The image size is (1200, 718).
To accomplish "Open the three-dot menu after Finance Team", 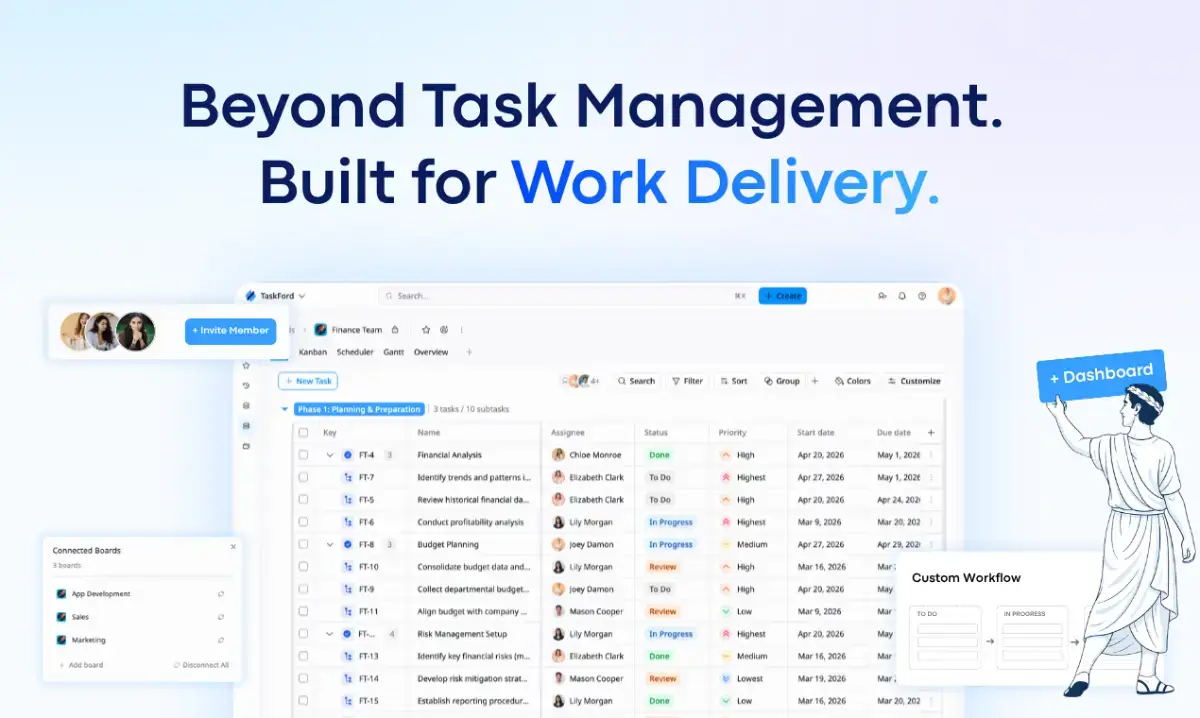I will (462, 329).
